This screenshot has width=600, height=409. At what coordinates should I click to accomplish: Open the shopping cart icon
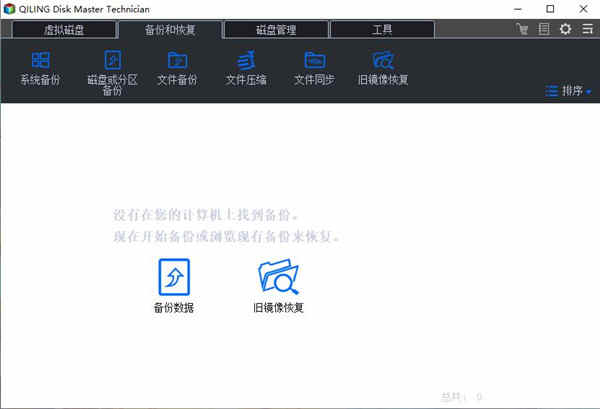(522, 29)
